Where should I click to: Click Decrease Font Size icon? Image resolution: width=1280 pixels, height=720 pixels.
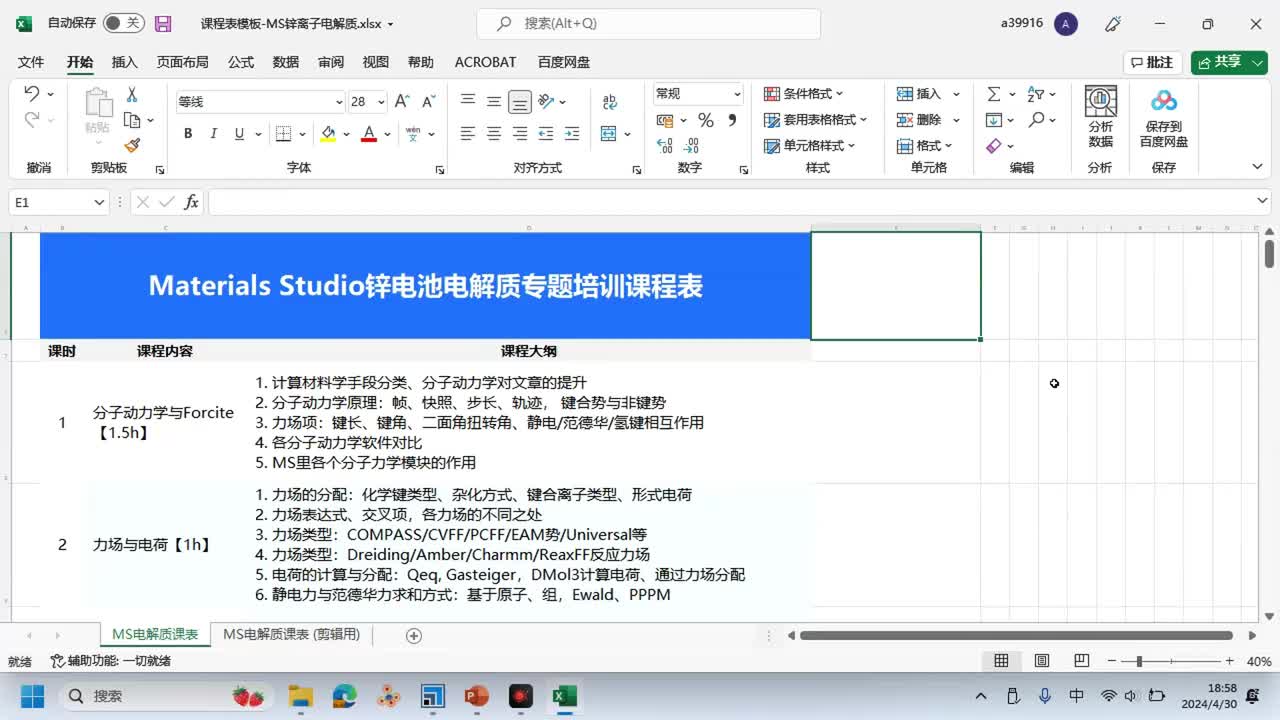[428, 101]
